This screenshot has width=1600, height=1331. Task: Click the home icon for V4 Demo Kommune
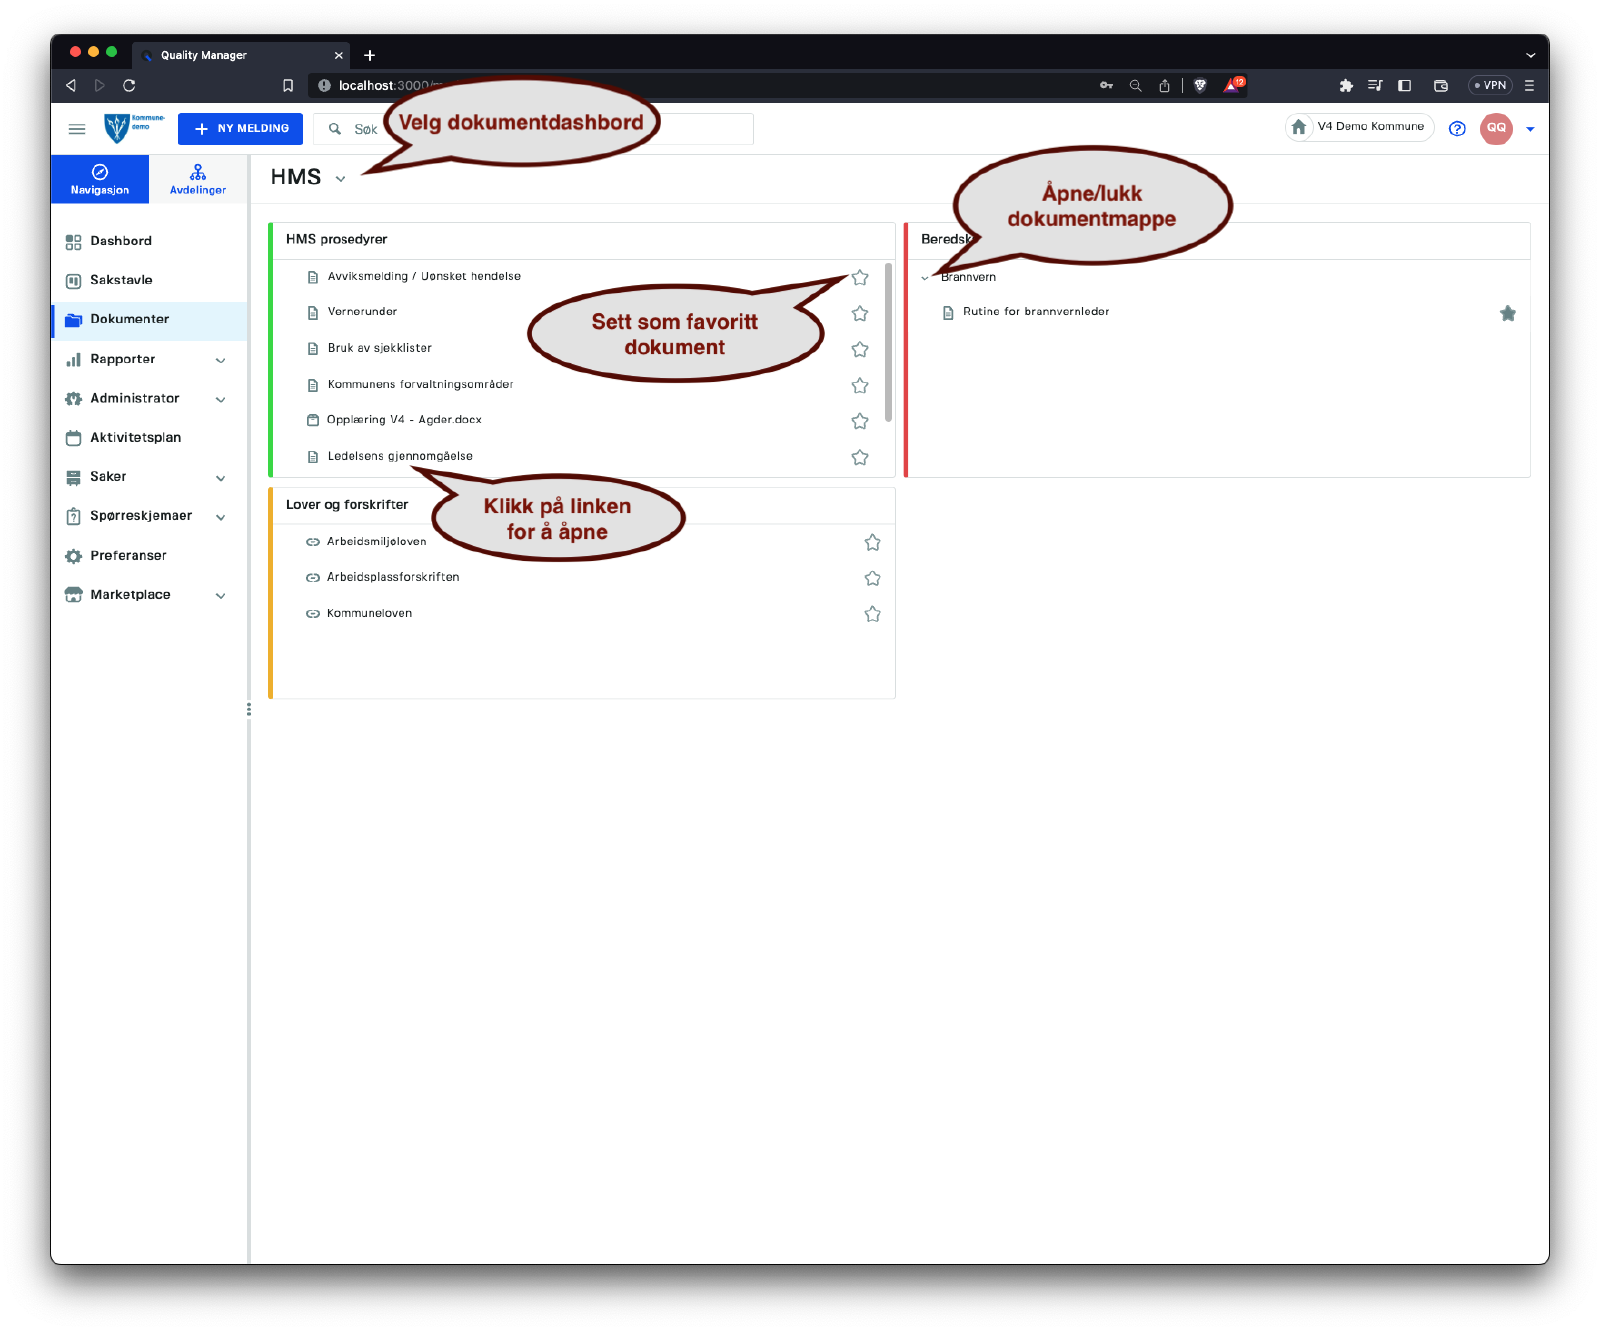click(1299, 127)
